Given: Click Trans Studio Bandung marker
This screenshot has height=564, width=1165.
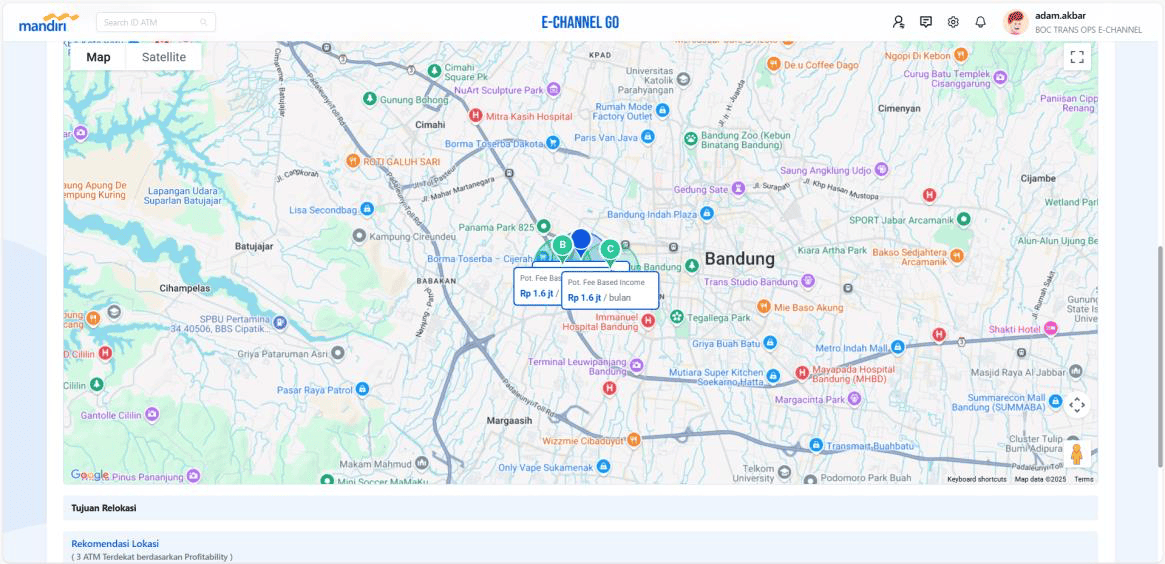Looking at the screenshot, I should click(808, 282).
